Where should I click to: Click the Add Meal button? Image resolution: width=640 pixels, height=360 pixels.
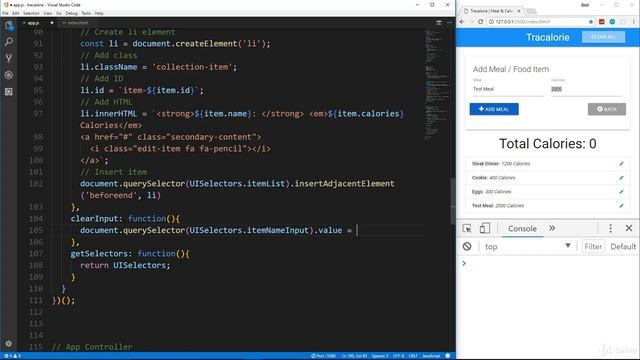point(494,109)
